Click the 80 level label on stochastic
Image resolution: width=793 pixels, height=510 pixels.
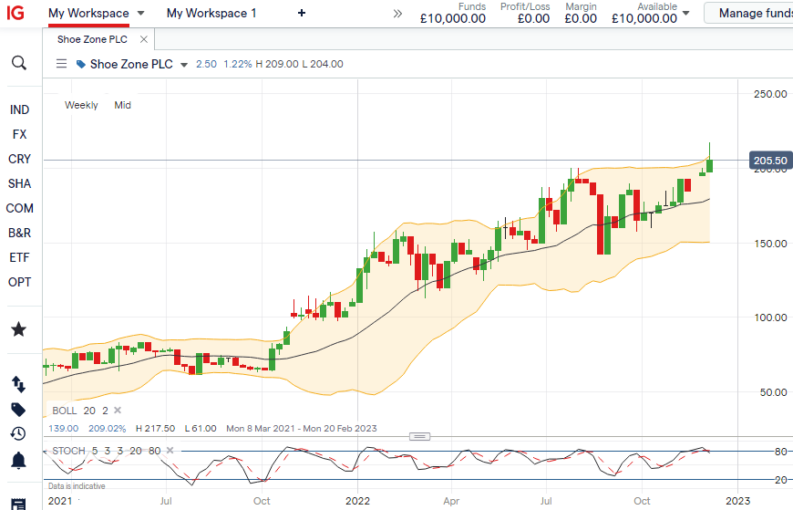[780, 451]
